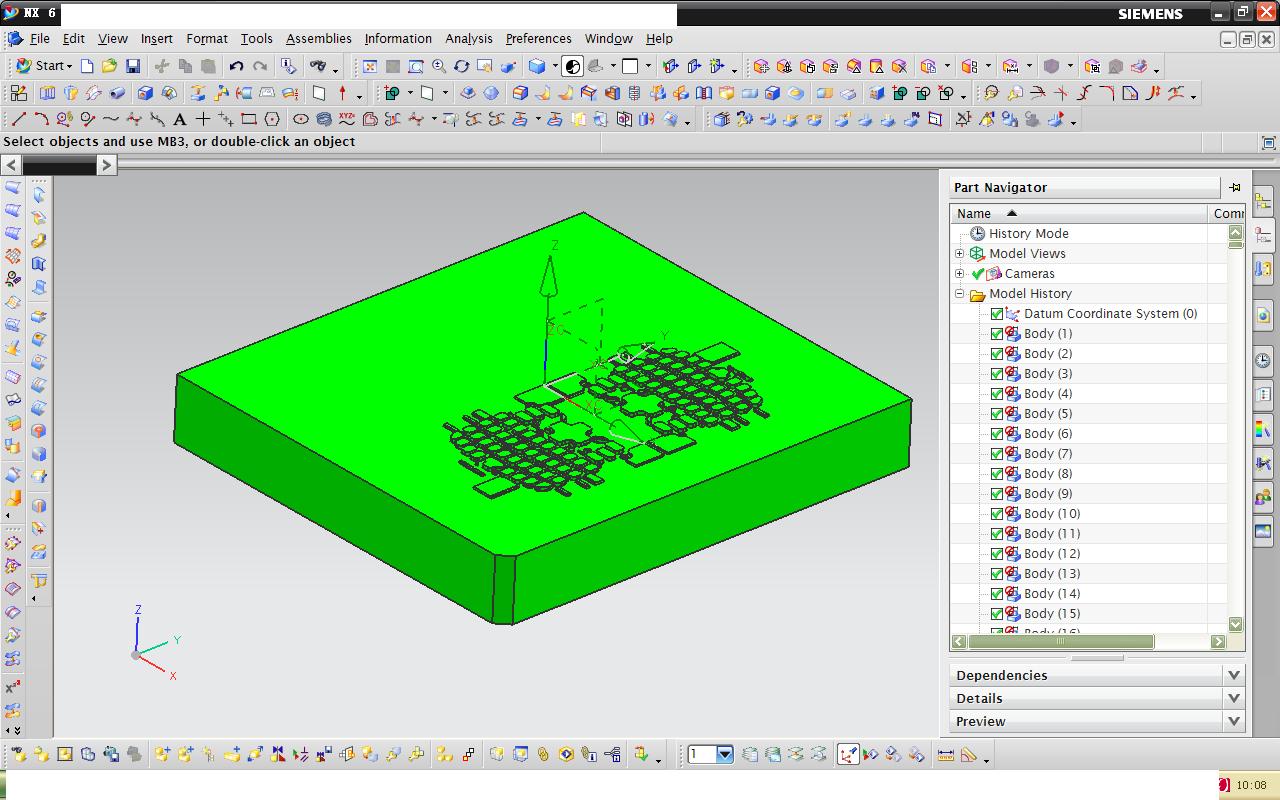Expand the Model Views tree node
1280x800 pixels.
click(960, 254)
